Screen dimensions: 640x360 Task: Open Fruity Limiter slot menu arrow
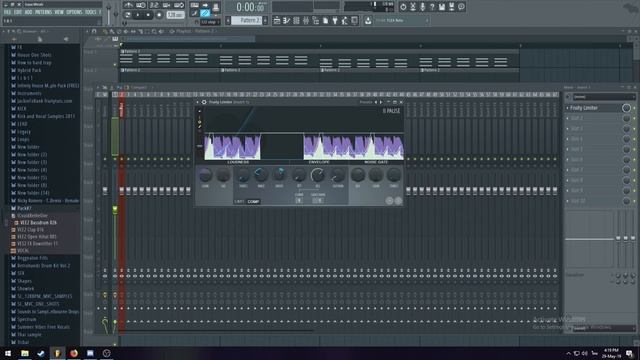pos(567,108)
